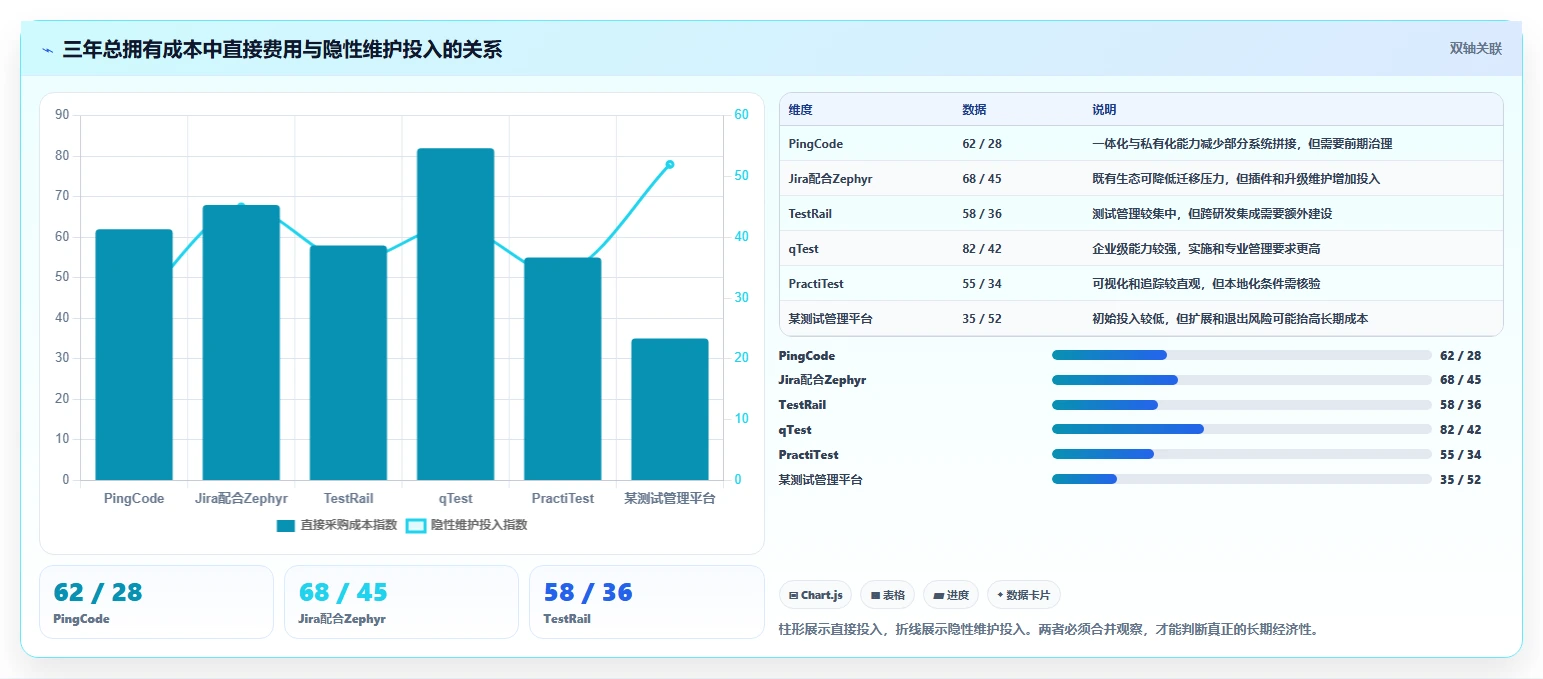The height and width of the screenshot is (679, 1543).
Task: Click the PractiTest bar in the chart
Action: click(x=562, y=369)
